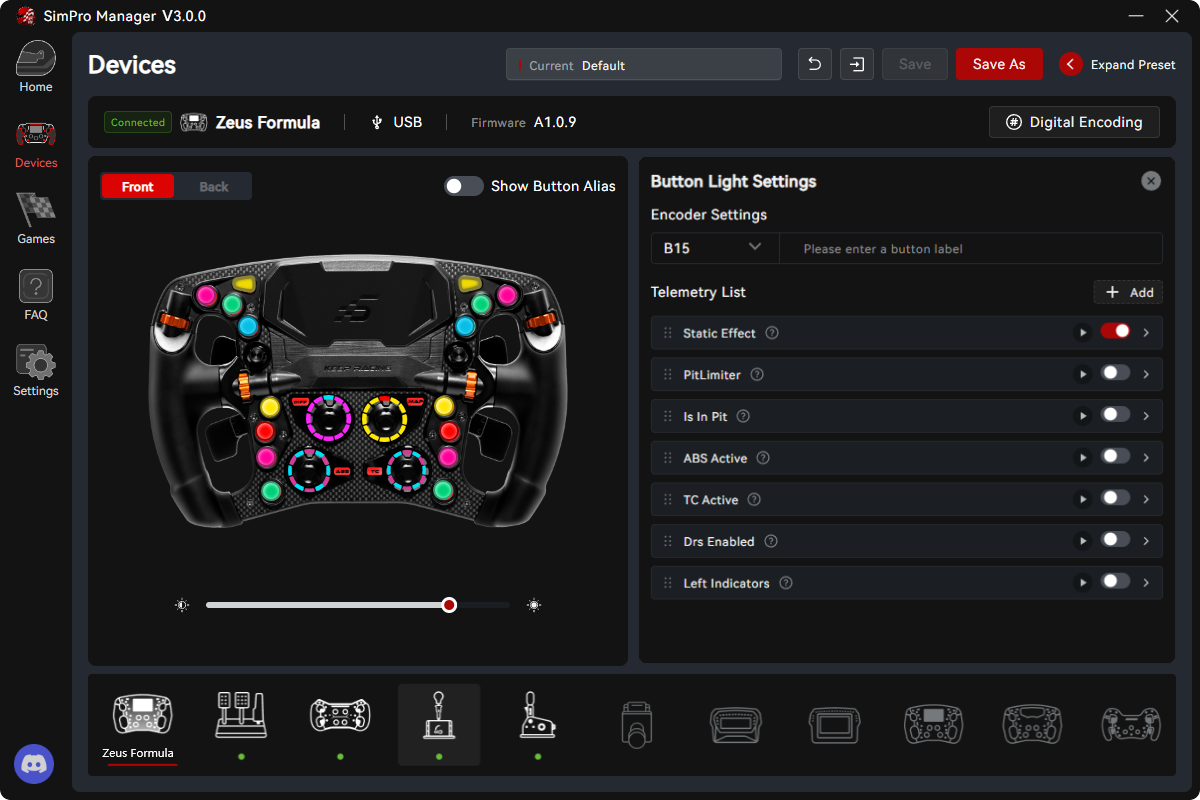Open the B15 encoder dropdown
Viewport: 1200px width, 800px height.
pos(714,248)
